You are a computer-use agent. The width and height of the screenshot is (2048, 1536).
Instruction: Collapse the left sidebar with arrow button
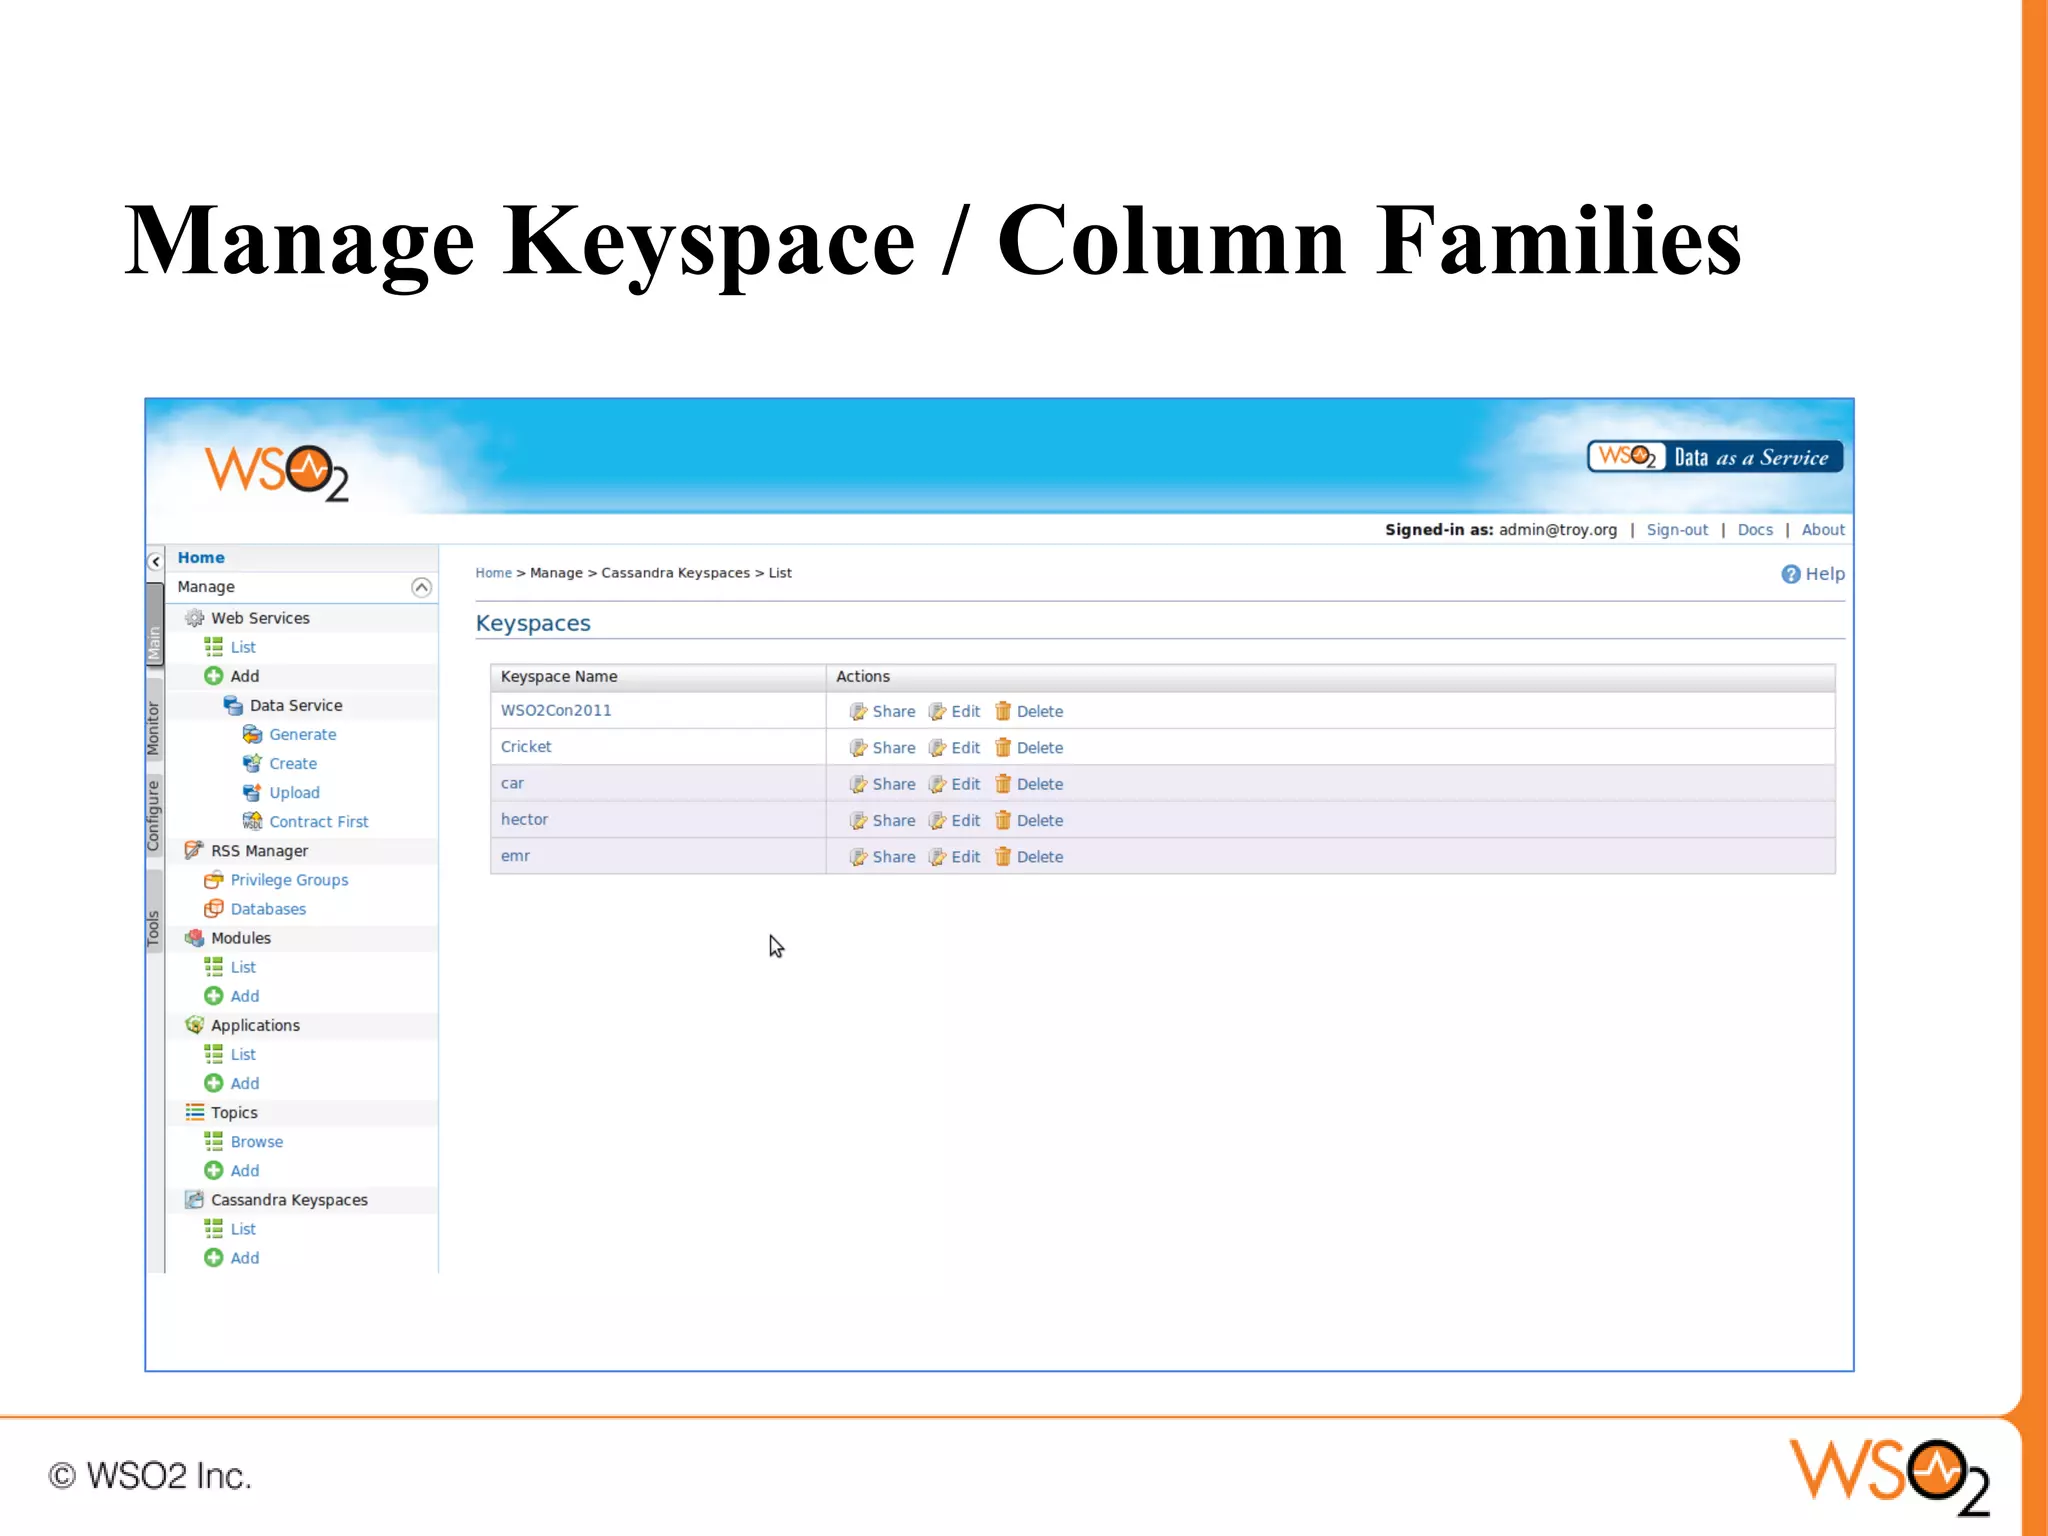pos(155,561)
